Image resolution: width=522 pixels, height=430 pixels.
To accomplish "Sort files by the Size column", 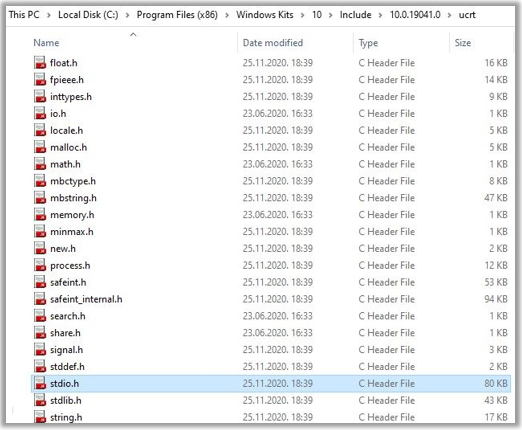I will click(463, 43).
